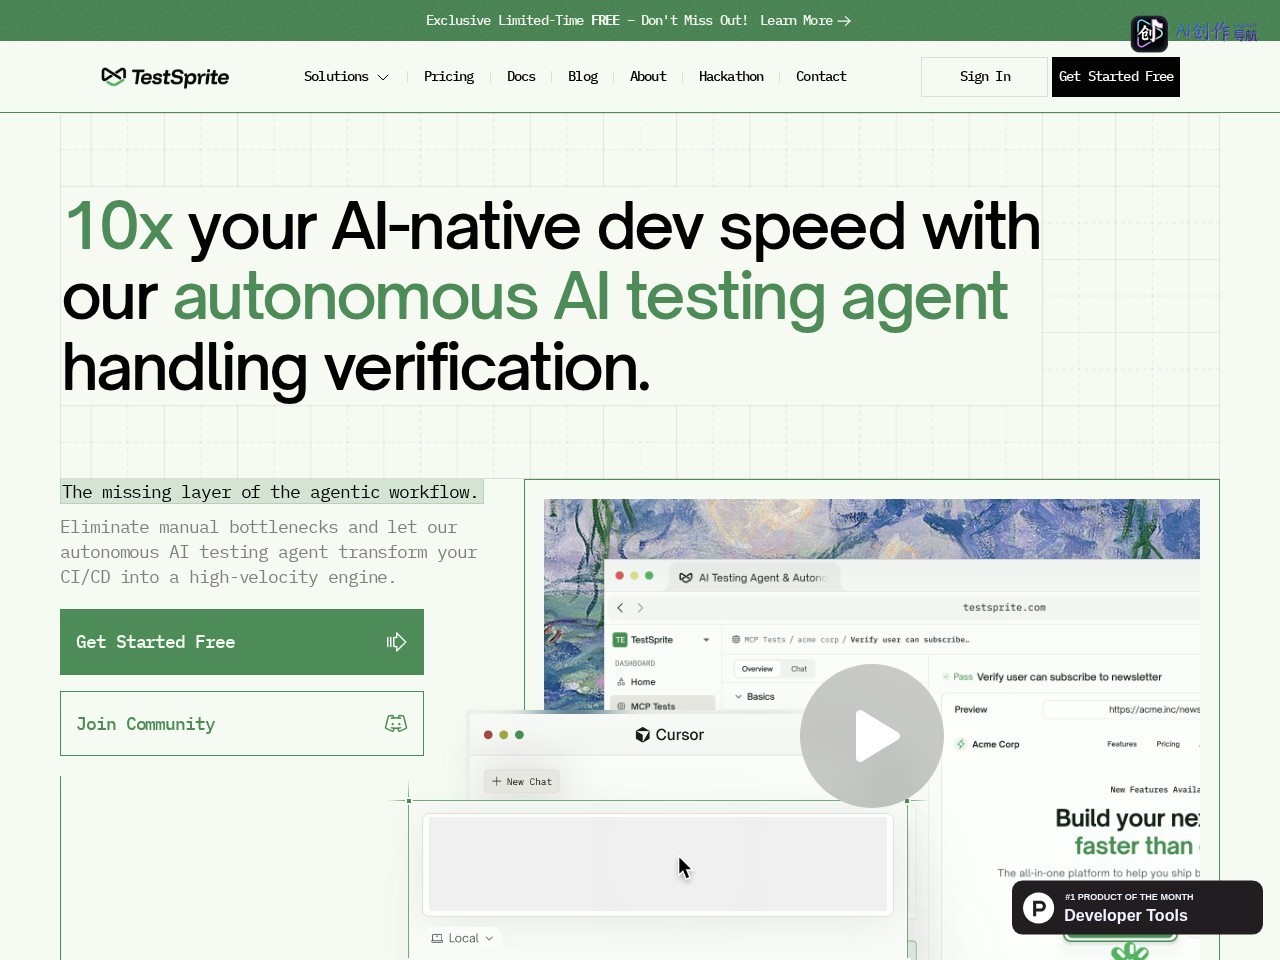Click the MCP Tests icon in demo sidebar
This screenshot has width=1280, height=960.
pos(621,706)
